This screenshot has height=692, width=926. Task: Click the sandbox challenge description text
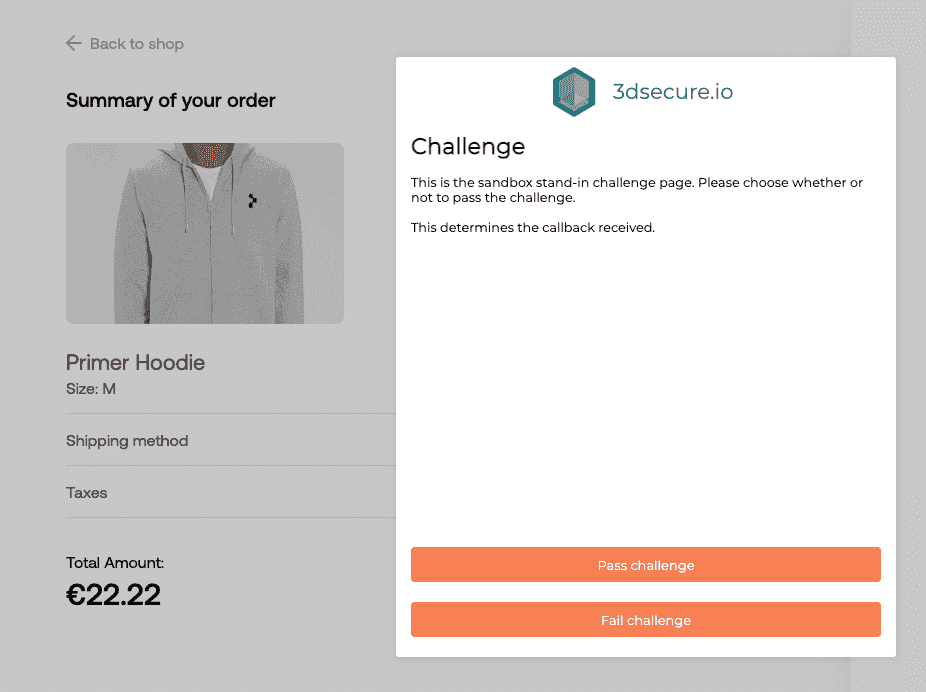pos(637,190)
